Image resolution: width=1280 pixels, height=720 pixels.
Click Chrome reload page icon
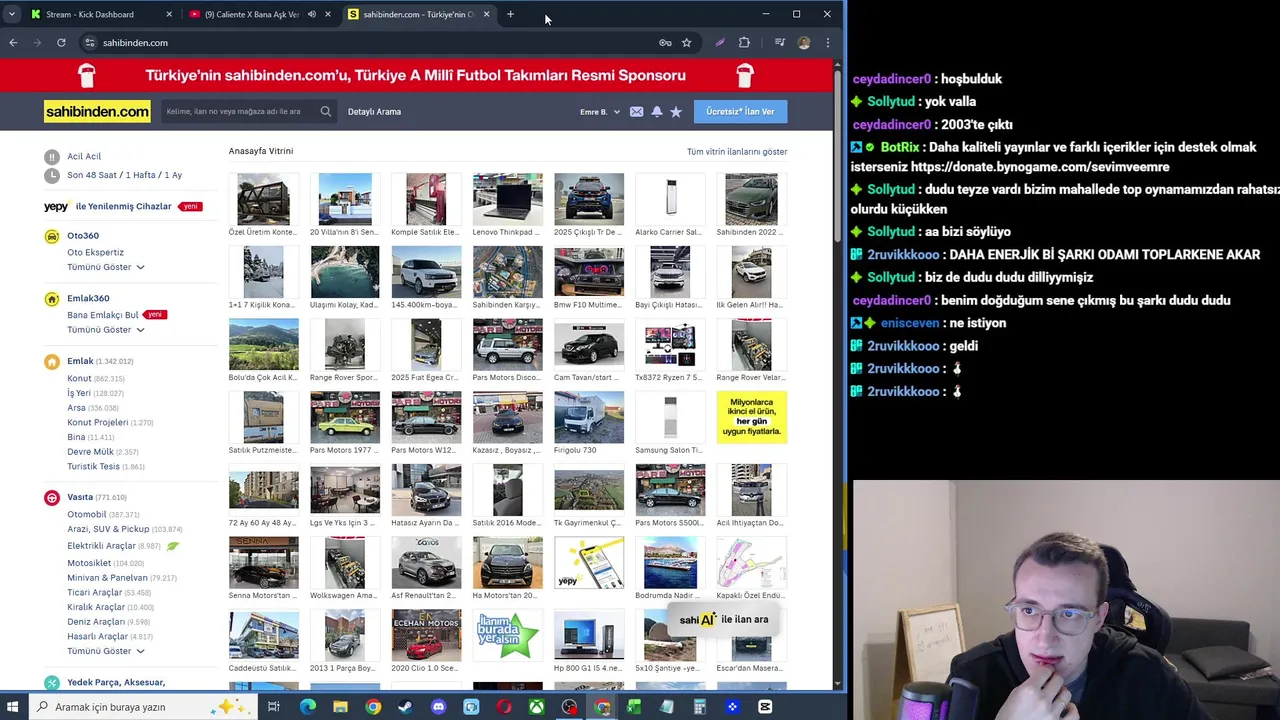point(61,43)
